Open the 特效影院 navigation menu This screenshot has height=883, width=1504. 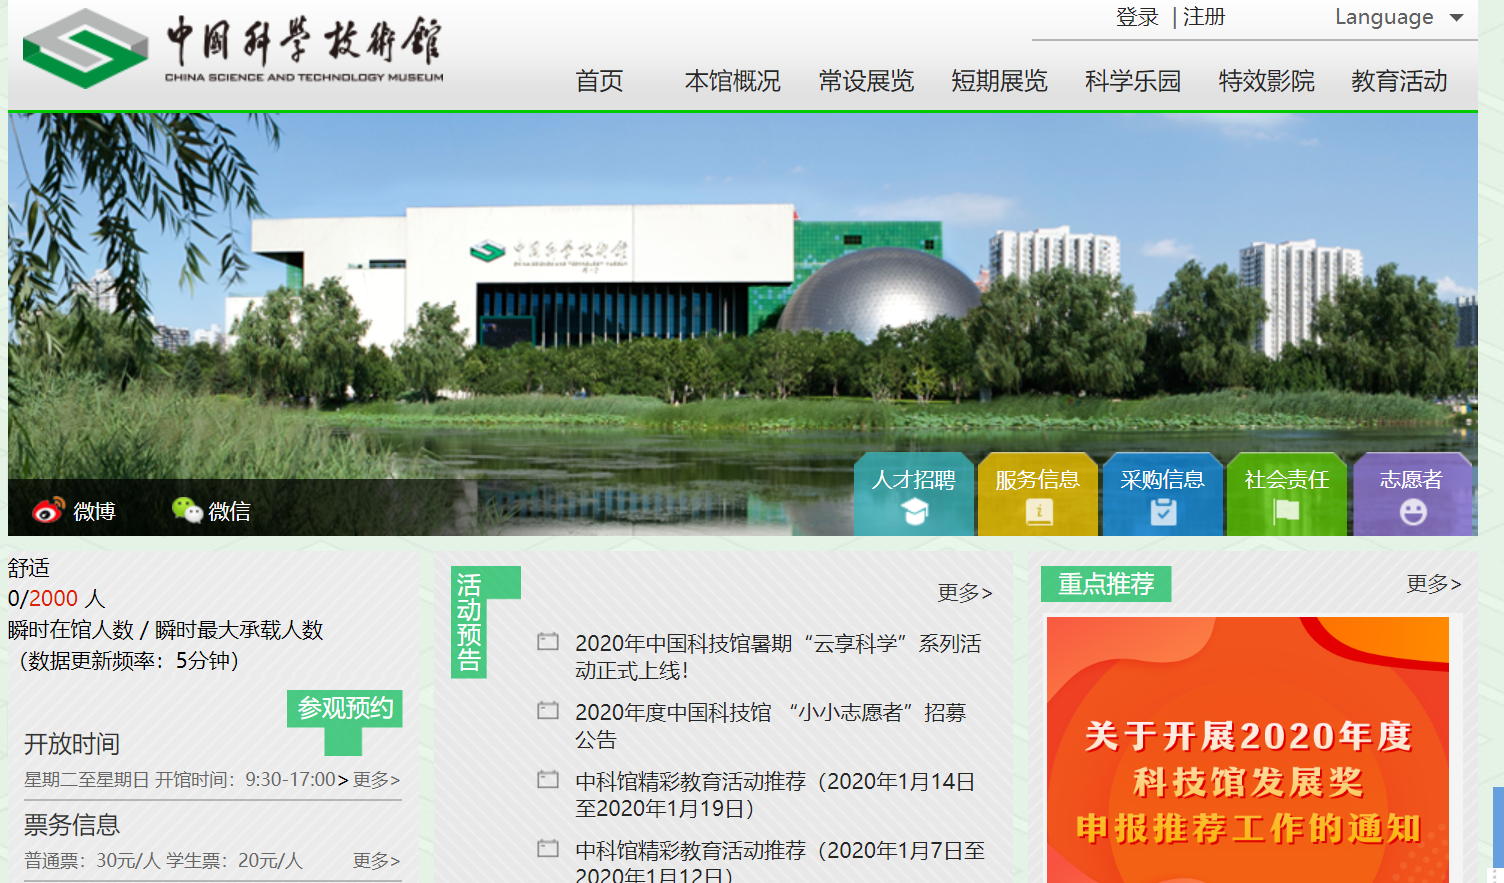coord(1266,81)
